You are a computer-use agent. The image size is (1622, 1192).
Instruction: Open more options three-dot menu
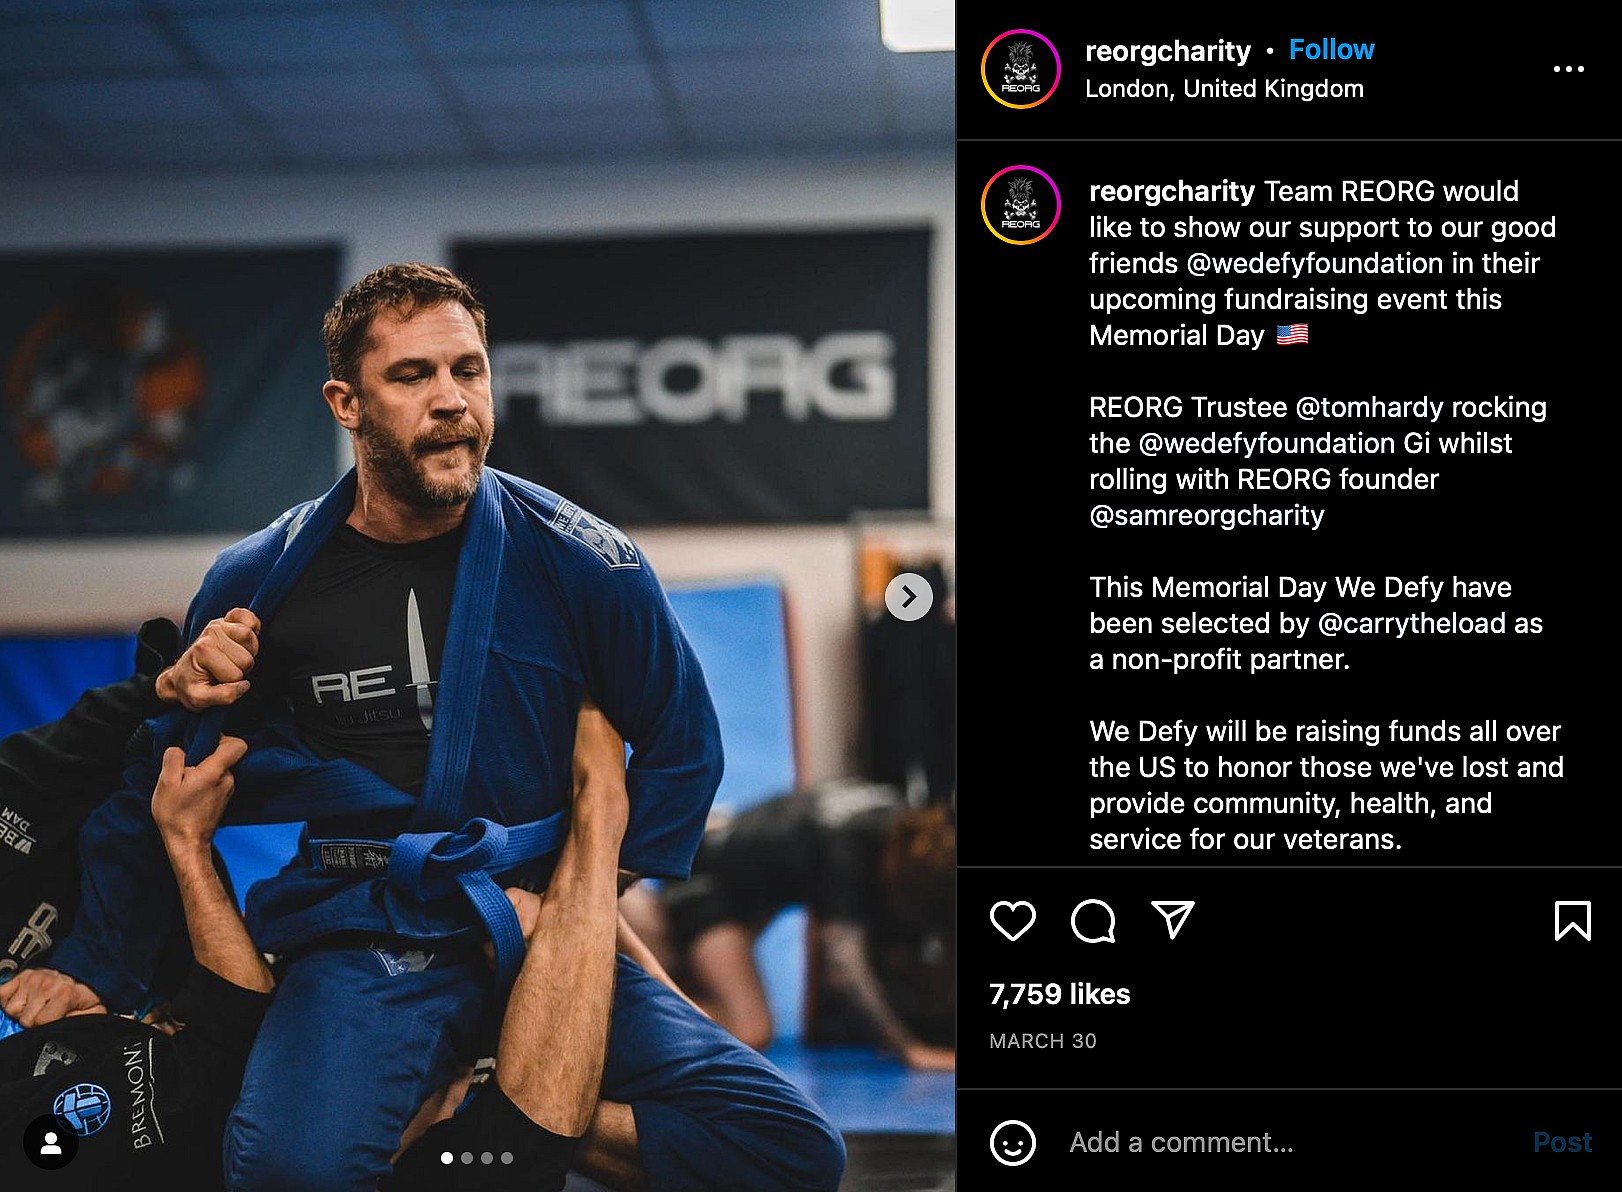(1568, 69)
